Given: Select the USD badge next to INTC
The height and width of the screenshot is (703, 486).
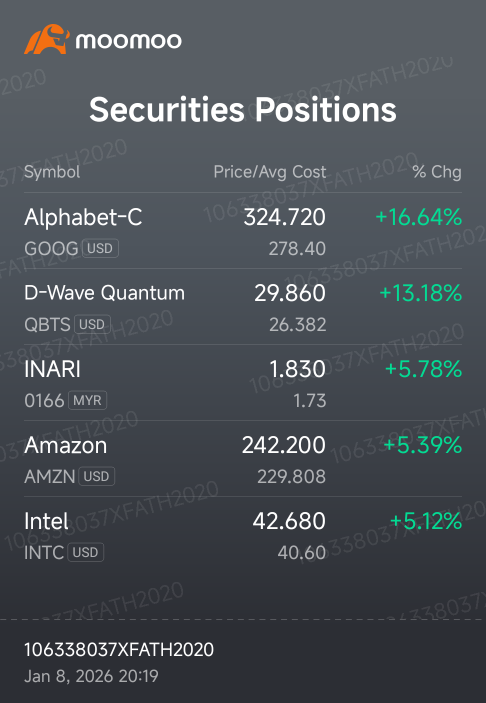Looking at the screenshot, I should pos(86,552).
